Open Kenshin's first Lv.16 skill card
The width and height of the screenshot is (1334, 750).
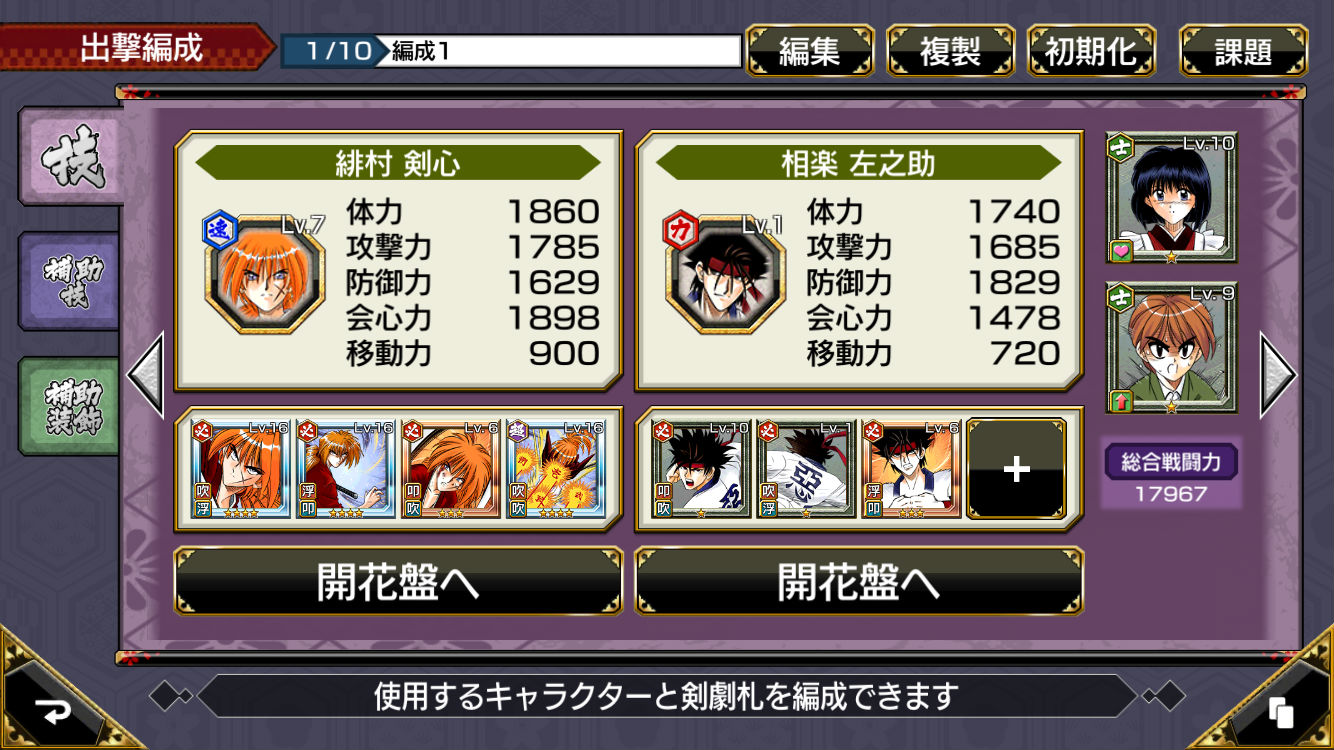[x=240, y=469]
